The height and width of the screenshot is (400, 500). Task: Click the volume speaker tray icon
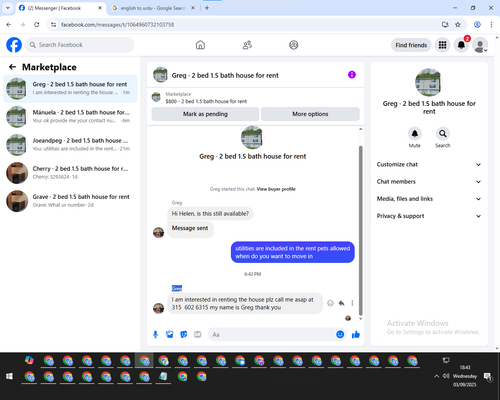coord(446,376)
